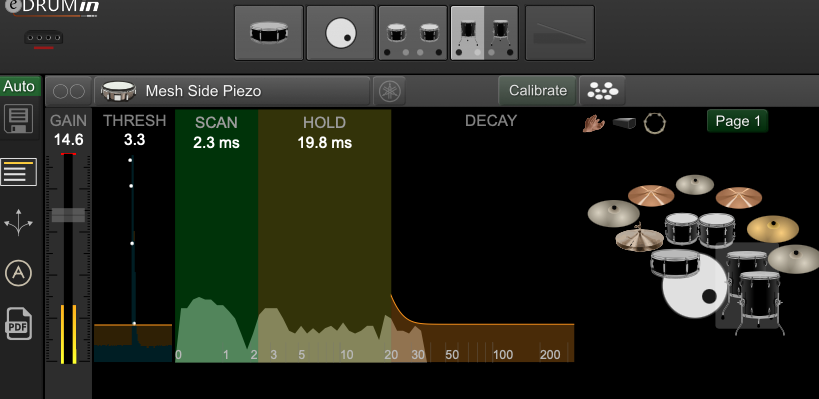
Task: Open the list settings view icon
Action: [x=19, y=171]
